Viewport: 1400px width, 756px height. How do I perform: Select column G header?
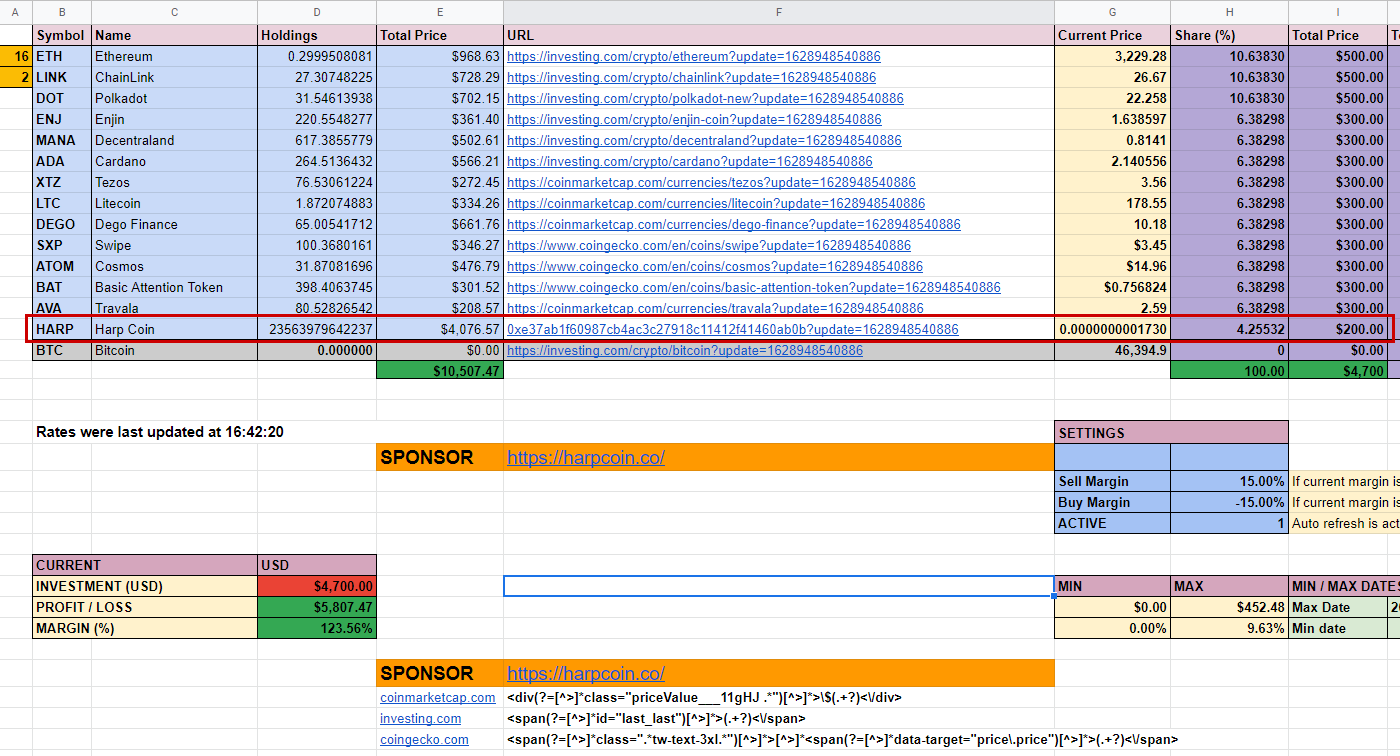[1113, 12]
